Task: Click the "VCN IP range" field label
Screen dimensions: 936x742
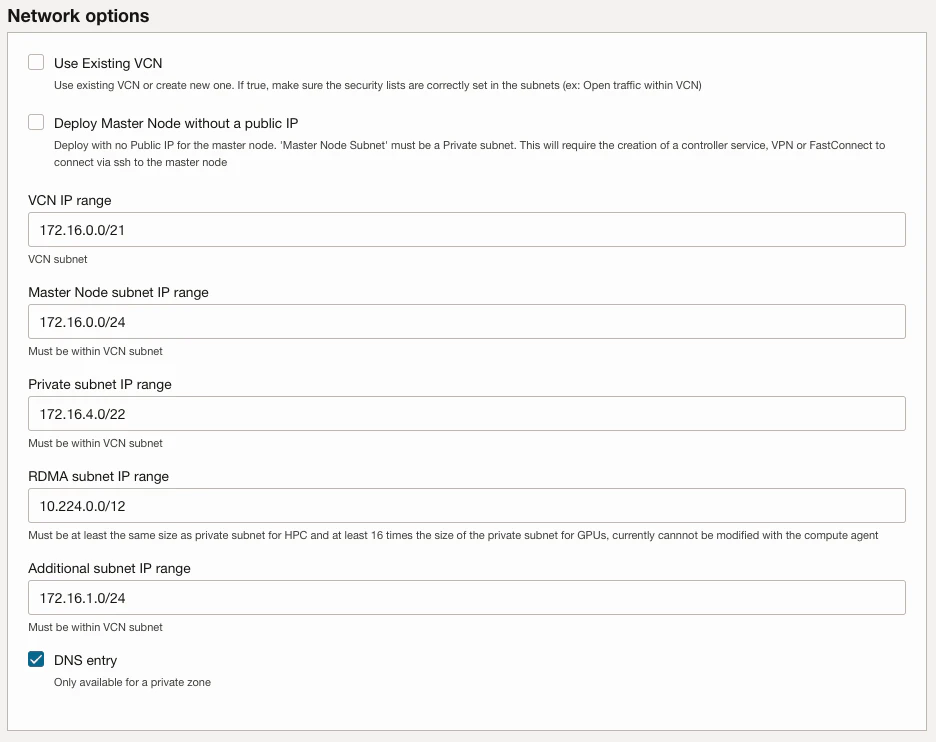Action: coord(70,201)
